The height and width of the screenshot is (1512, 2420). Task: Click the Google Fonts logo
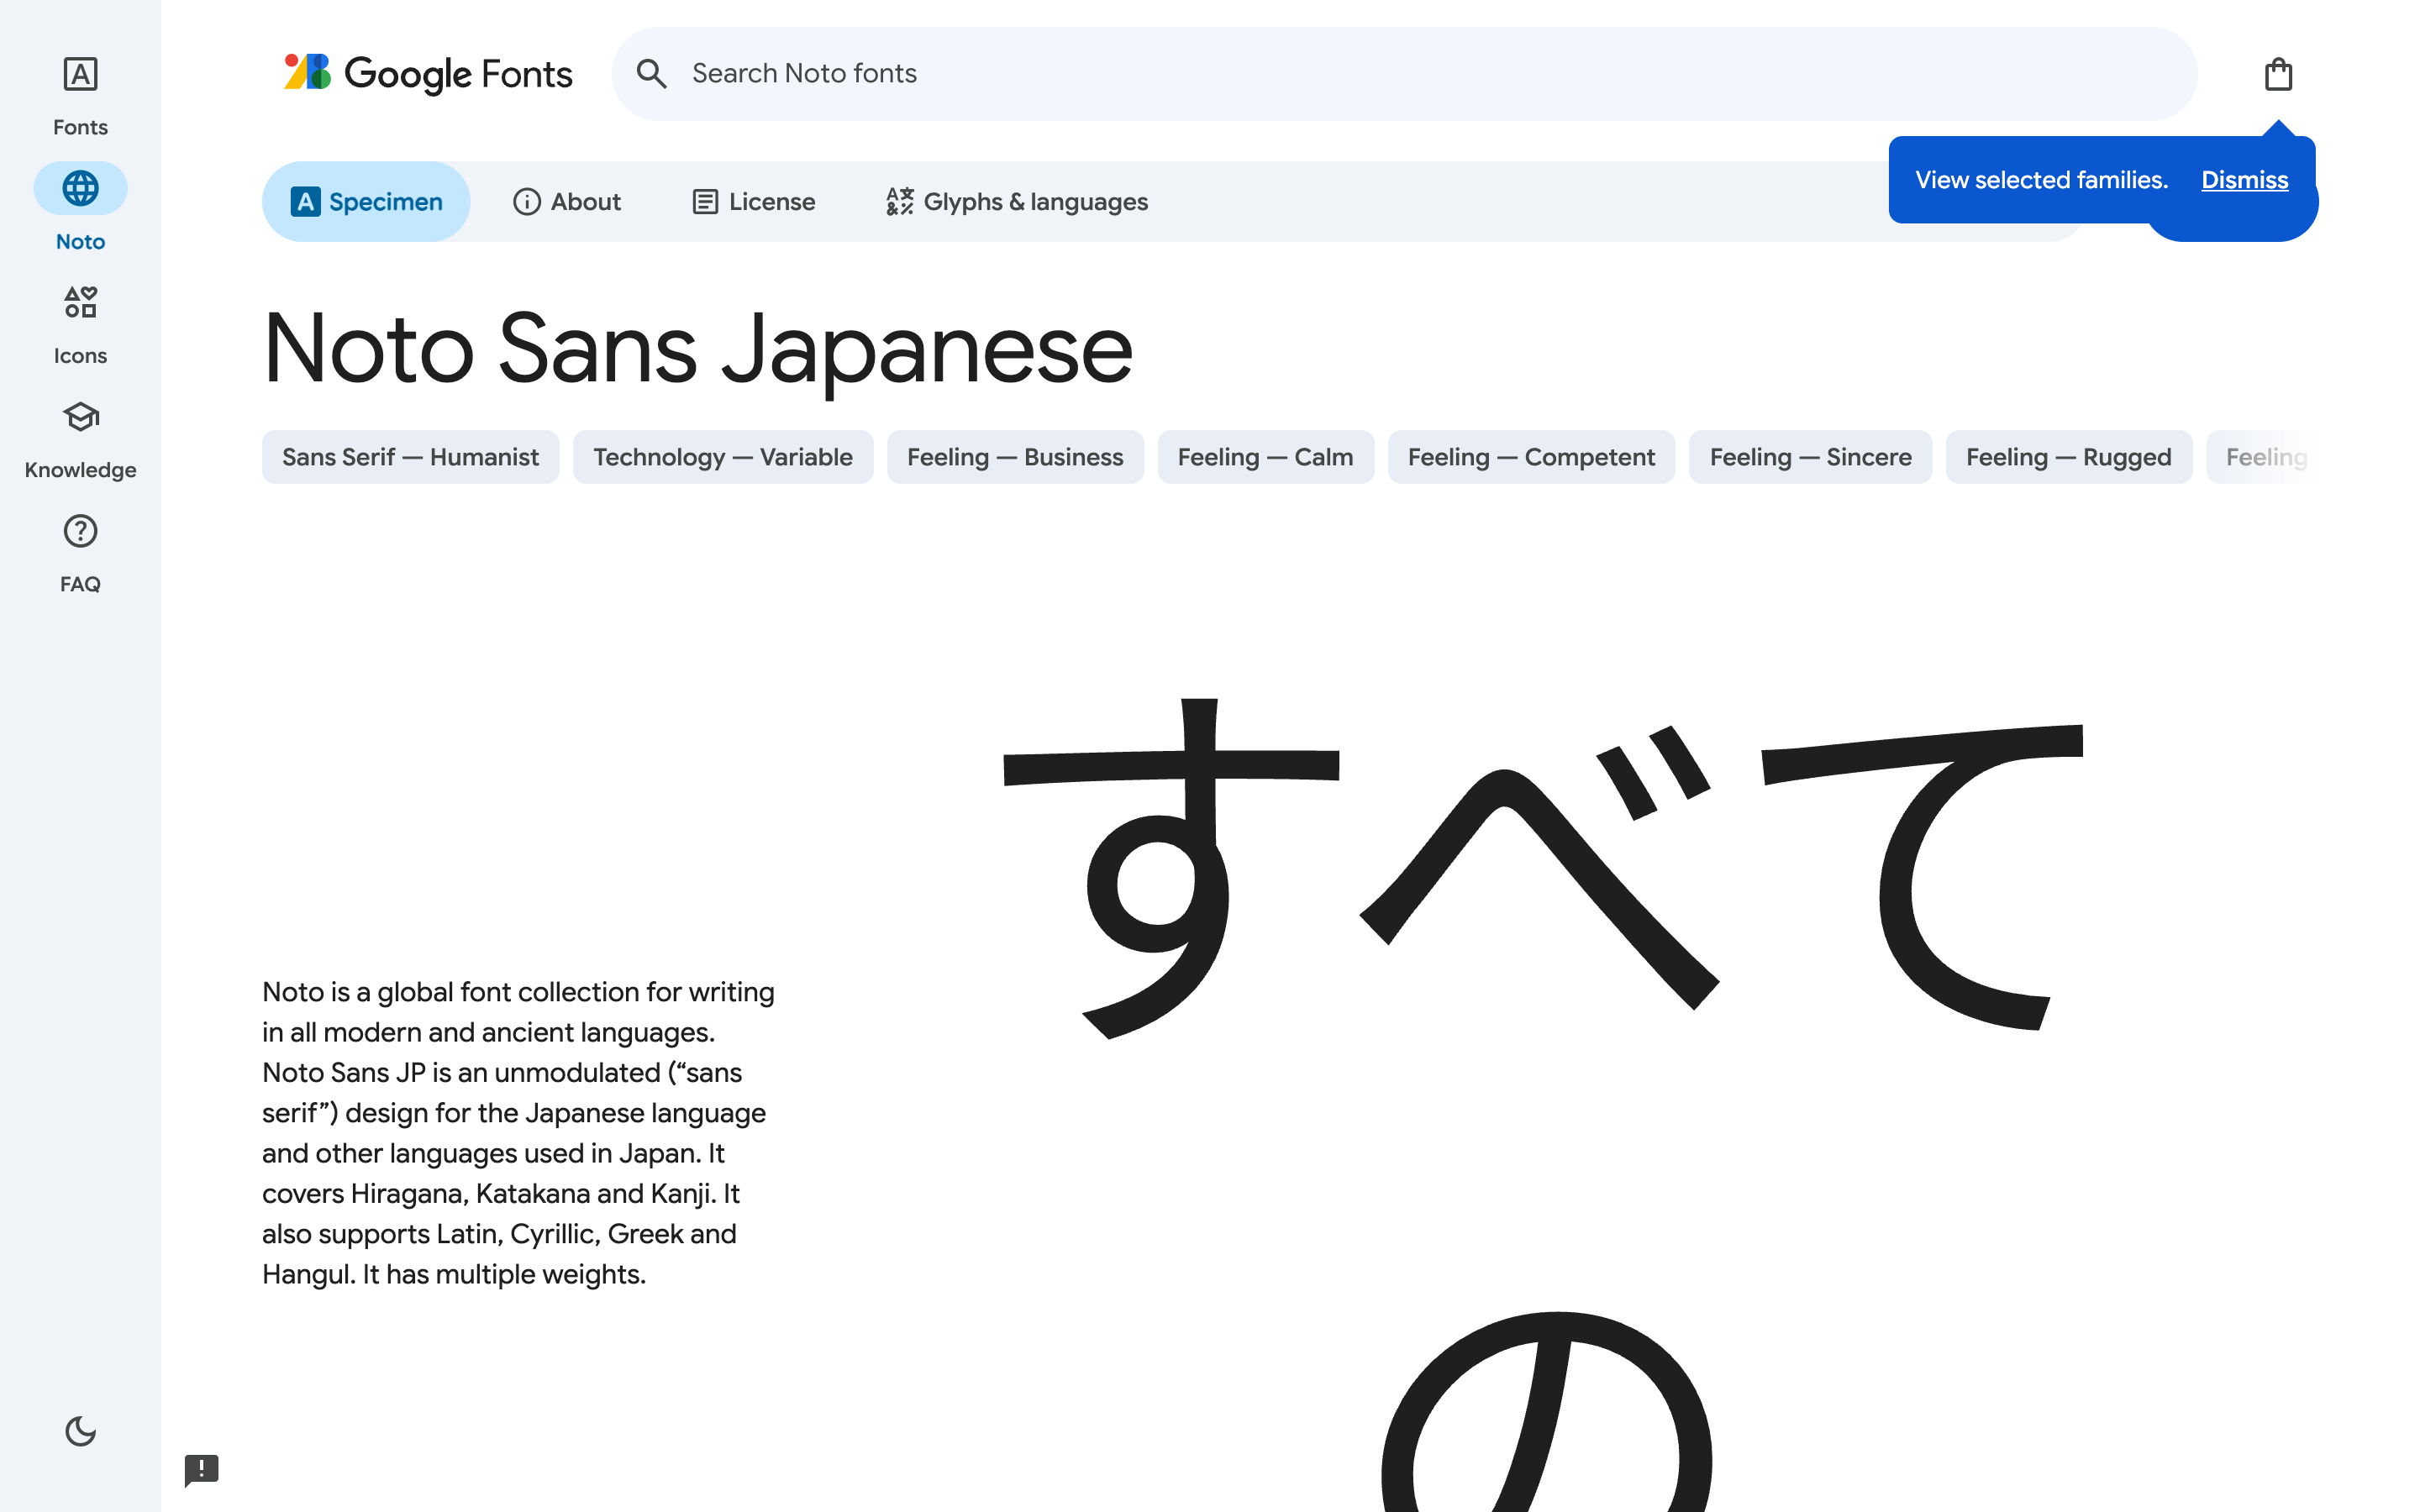click(428, 74)
